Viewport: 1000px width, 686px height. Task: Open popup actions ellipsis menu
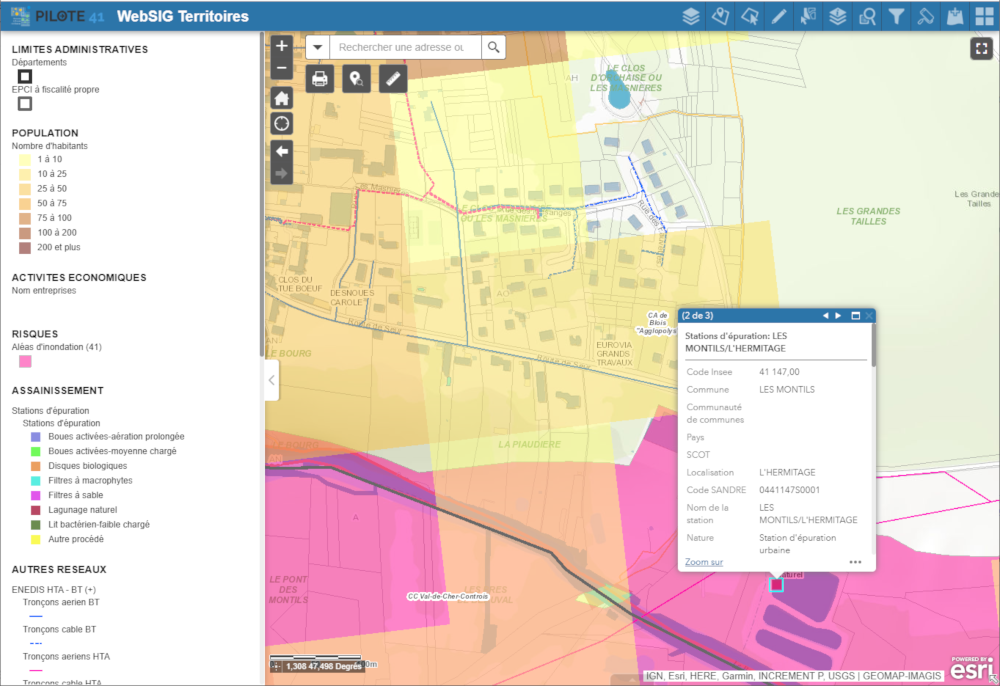(x=855, y=562)
